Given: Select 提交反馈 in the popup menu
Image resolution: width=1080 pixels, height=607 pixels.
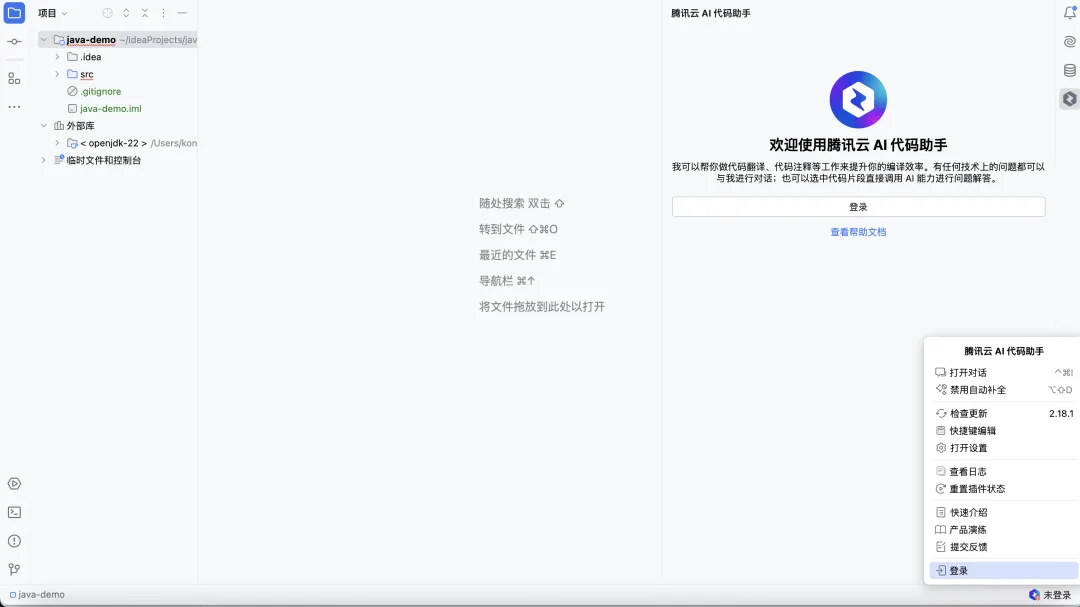Looking at the screenshot, I should 1004,547.
